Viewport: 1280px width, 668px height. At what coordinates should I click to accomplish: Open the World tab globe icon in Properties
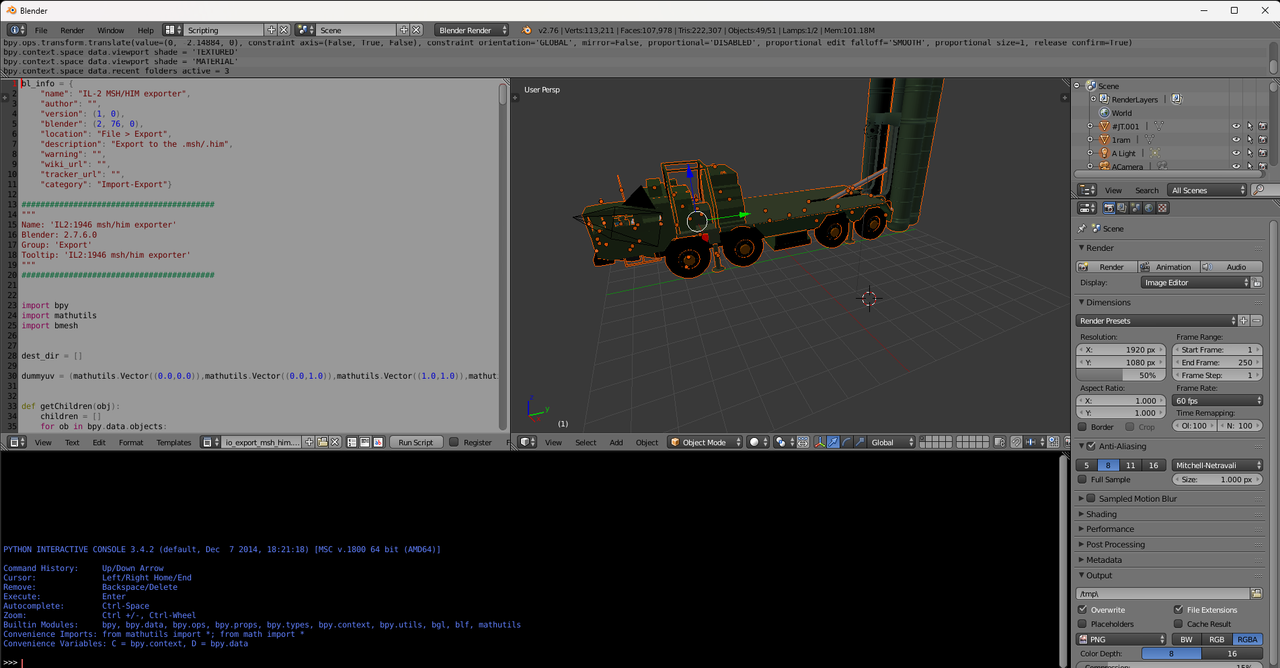click(x=1149, y=208)
